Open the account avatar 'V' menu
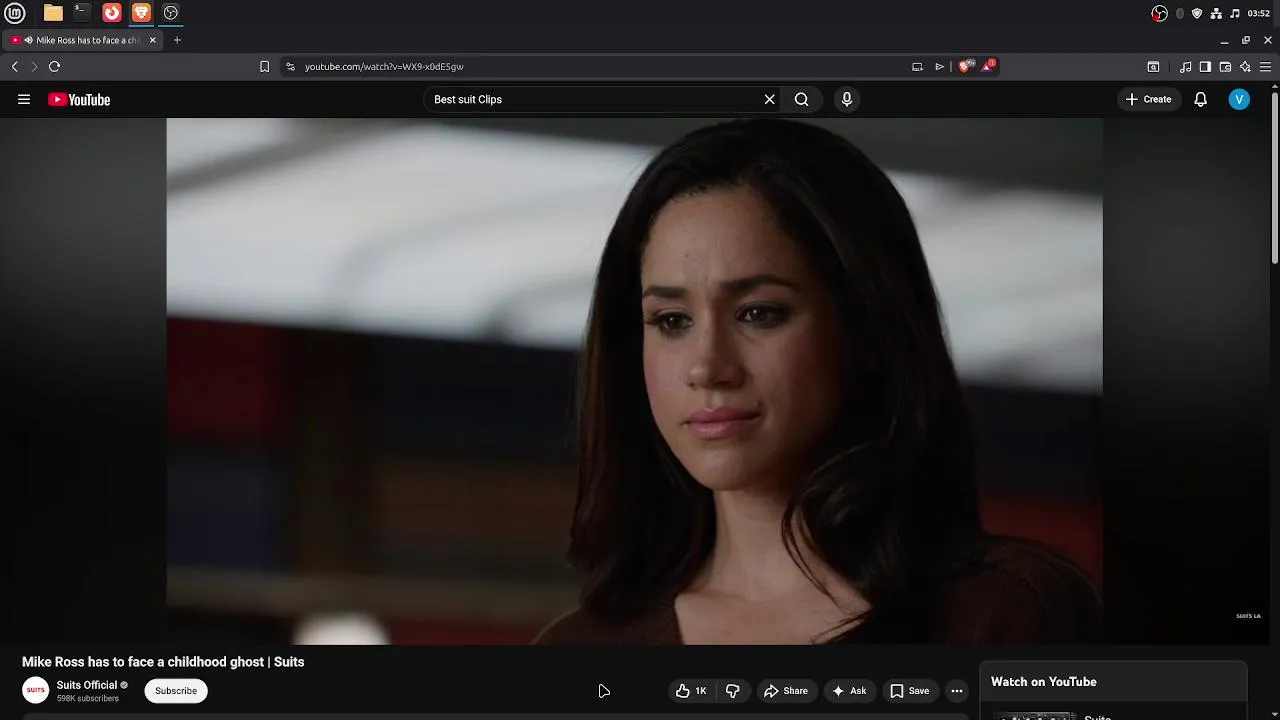The width and height of the screenshot is (1280, 720). point(1239,99)
